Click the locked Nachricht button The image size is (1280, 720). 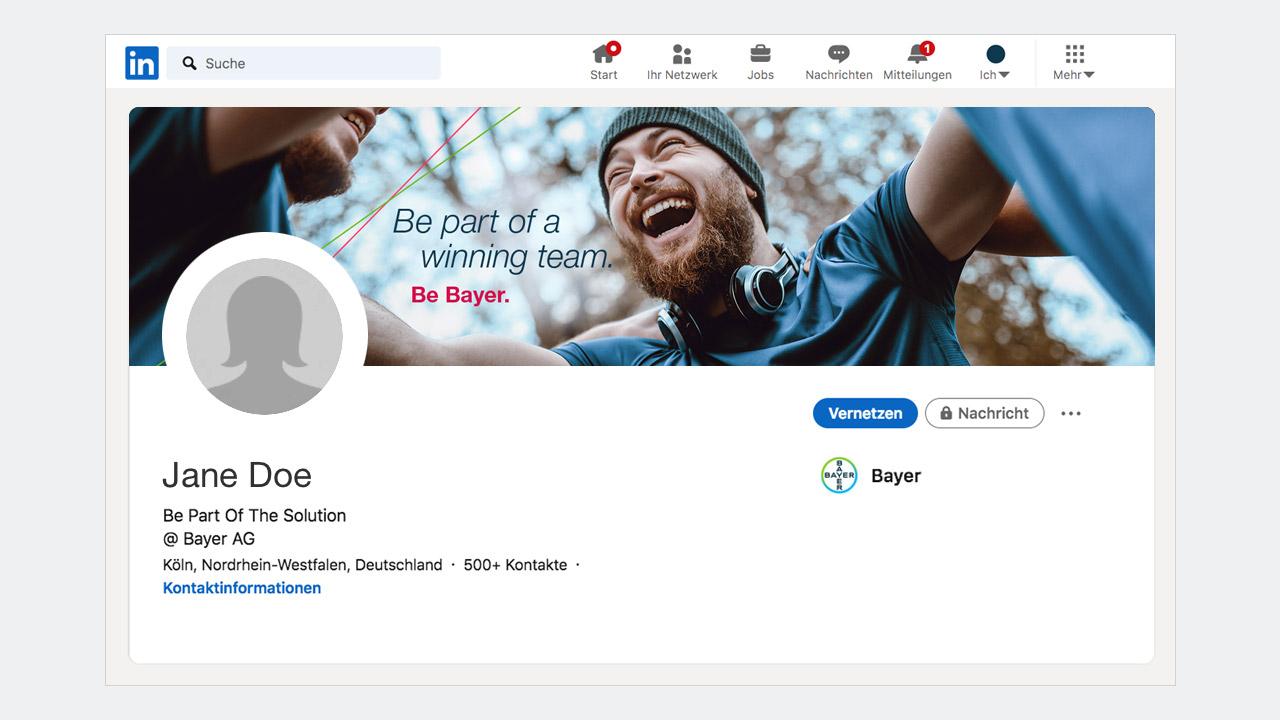(984, 413)
